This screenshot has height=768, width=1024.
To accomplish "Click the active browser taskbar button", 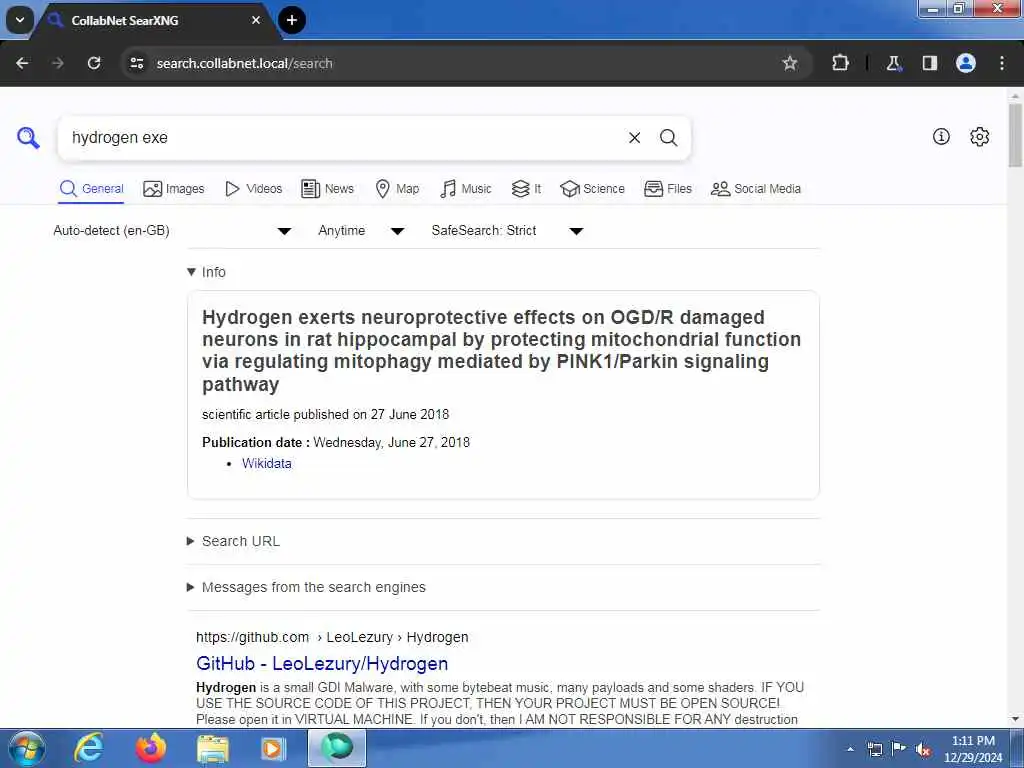I will pyautogui.click(x=337, y=748).
